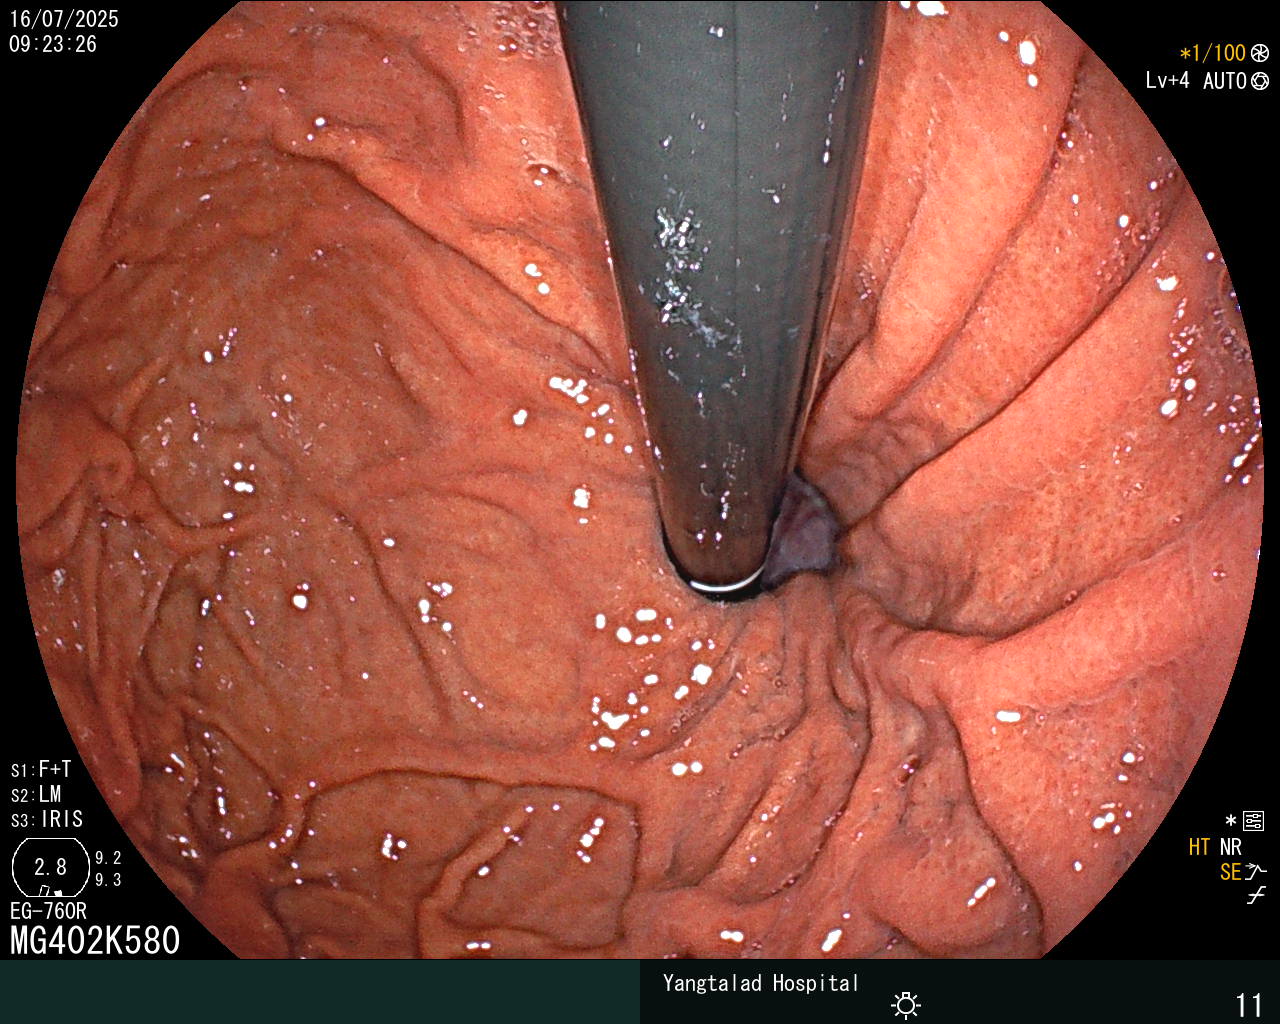Click the white NR indicator
Screen dimensions: 1280x1024
[x=1230, y=847]
